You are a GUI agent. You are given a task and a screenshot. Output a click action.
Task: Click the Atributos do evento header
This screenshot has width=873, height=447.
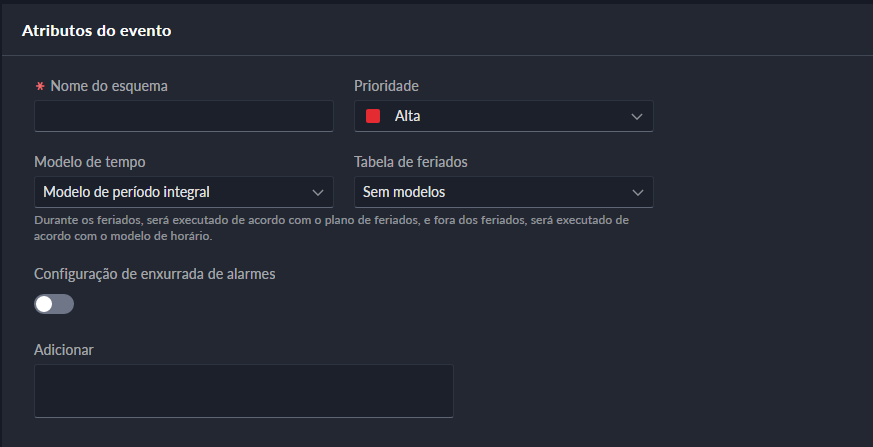(x=97, y=31)
